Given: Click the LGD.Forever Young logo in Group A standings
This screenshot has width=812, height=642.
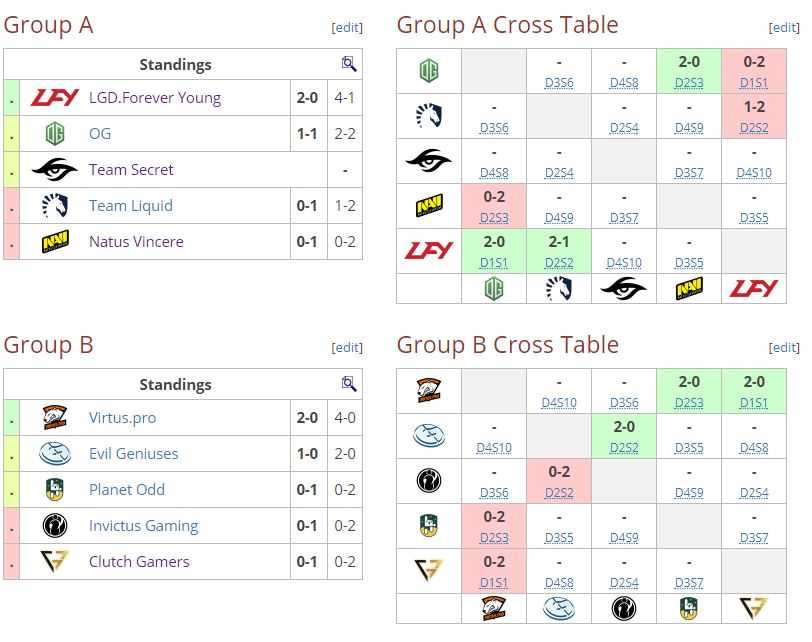Looking at the screenshot, I should click(x=54, y=98).
